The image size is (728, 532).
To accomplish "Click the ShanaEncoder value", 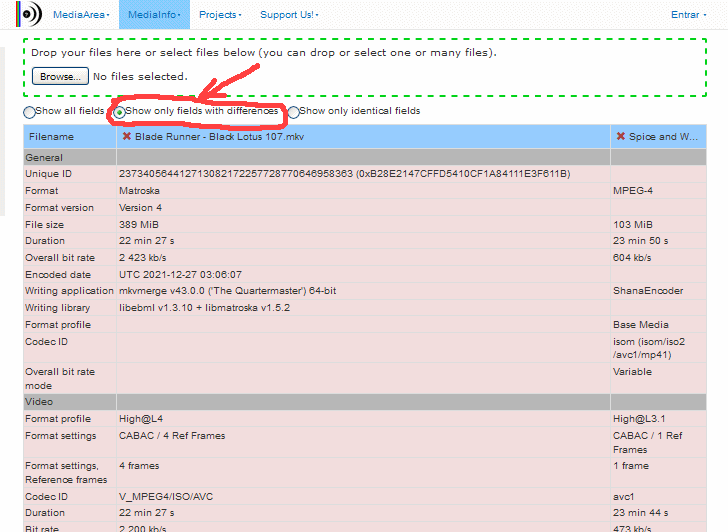I will pos(648,291).
